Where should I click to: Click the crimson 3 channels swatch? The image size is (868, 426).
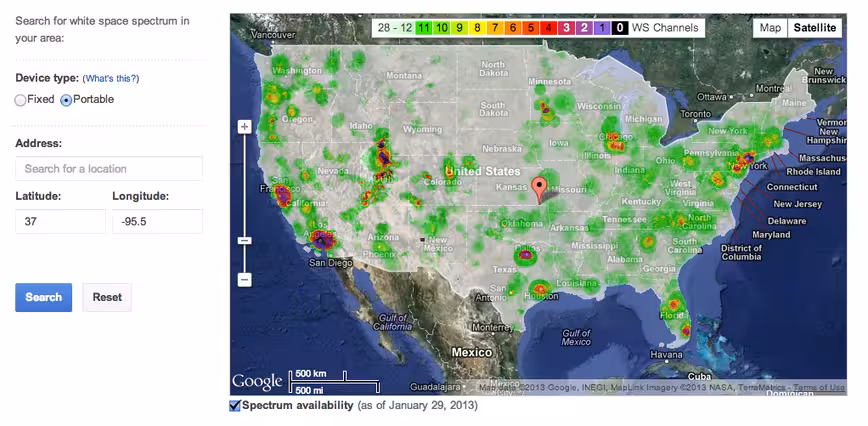(566, 28)
